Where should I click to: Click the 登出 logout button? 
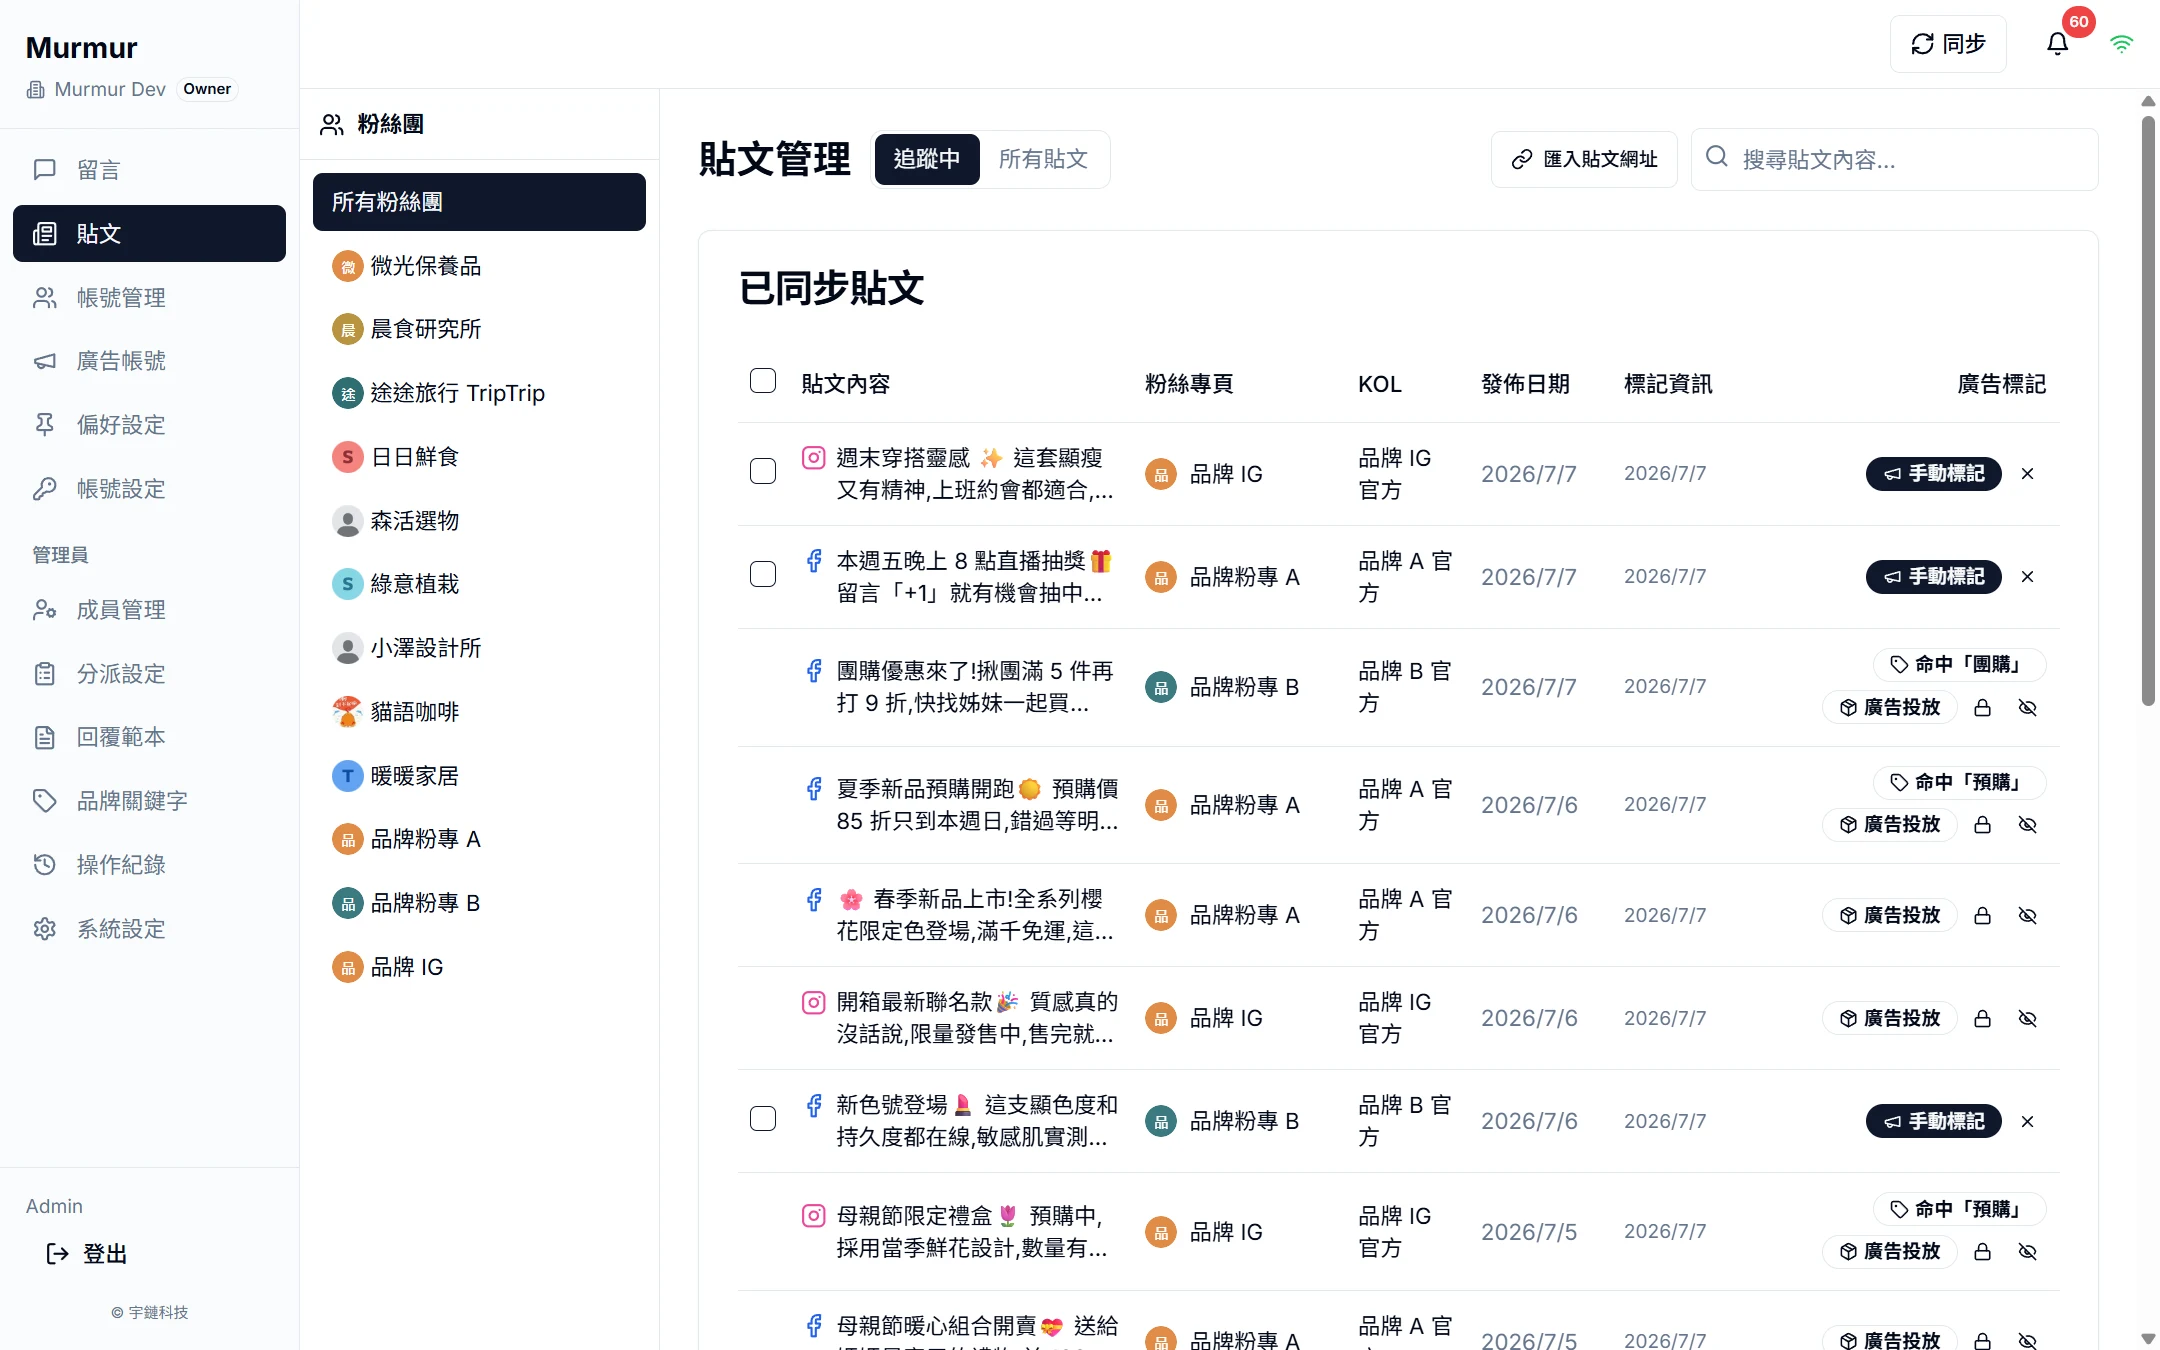coord(87,1254)
